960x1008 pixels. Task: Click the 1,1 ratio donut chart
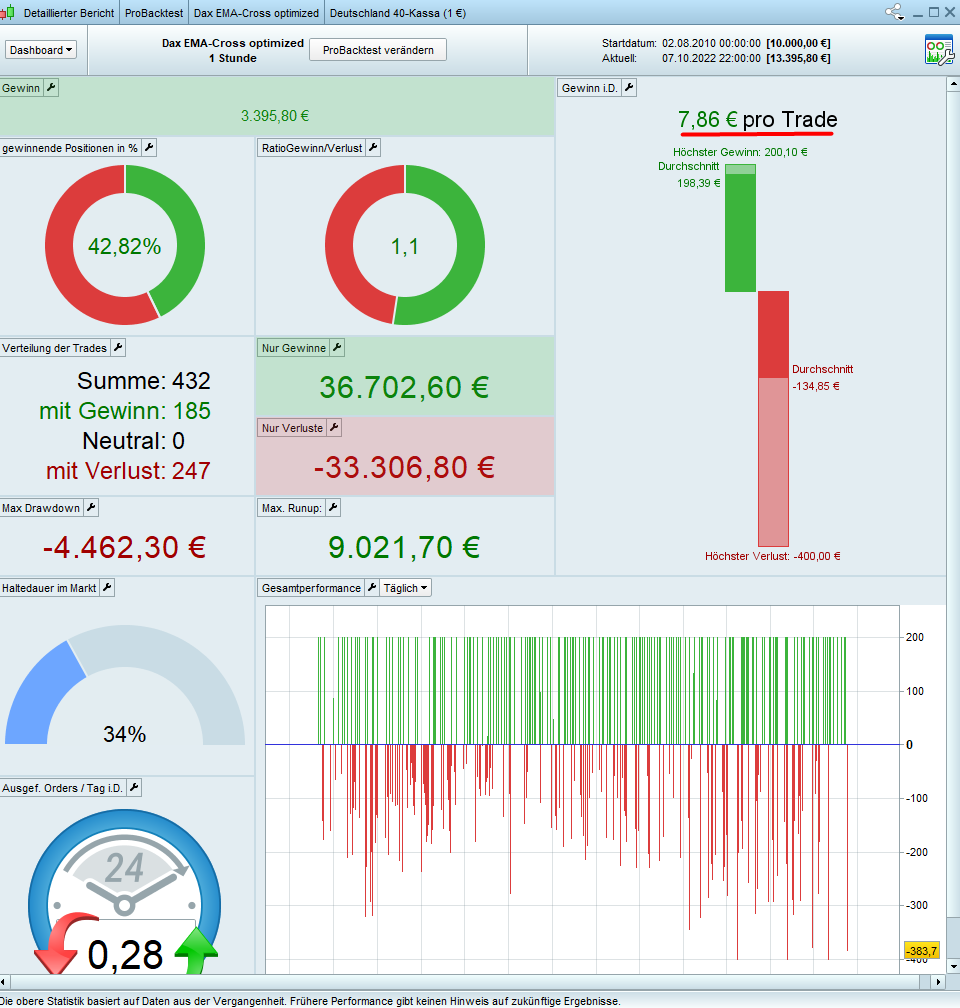[x=404, y=245]
